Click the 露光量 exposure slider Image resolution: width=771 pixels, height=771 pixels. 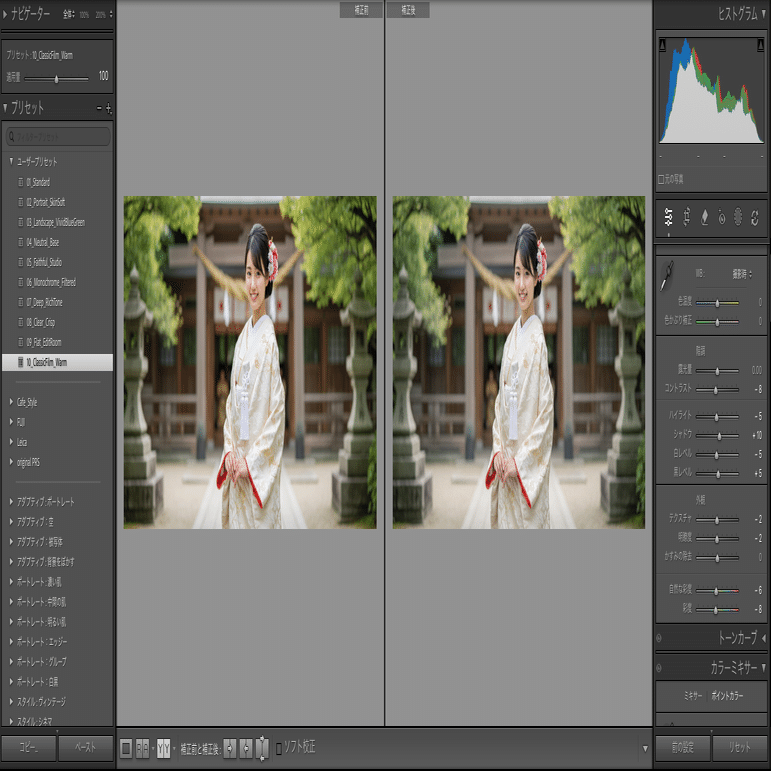717,371
